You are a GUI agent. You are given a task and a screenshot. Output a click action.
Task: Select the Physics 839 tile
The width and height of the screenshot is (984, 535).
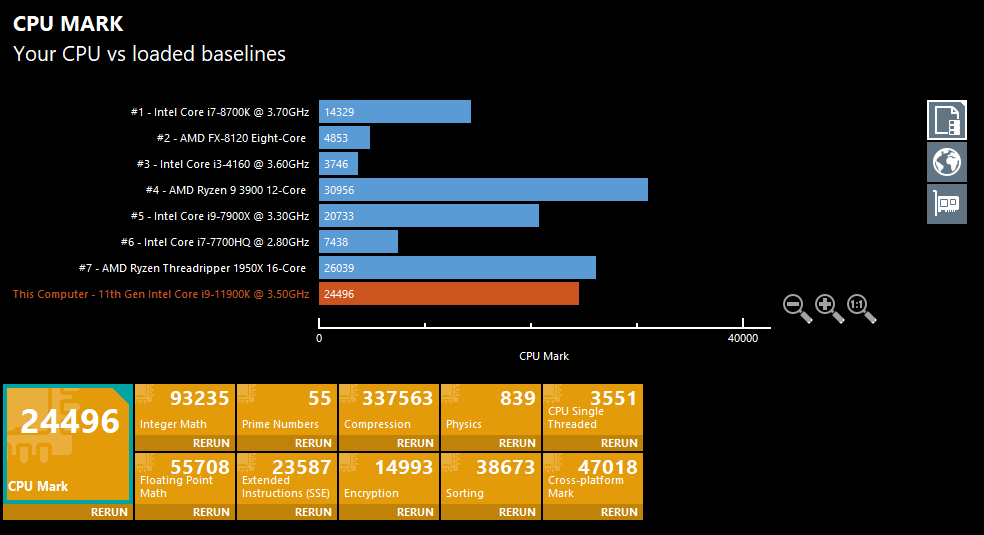pos(491,410)
